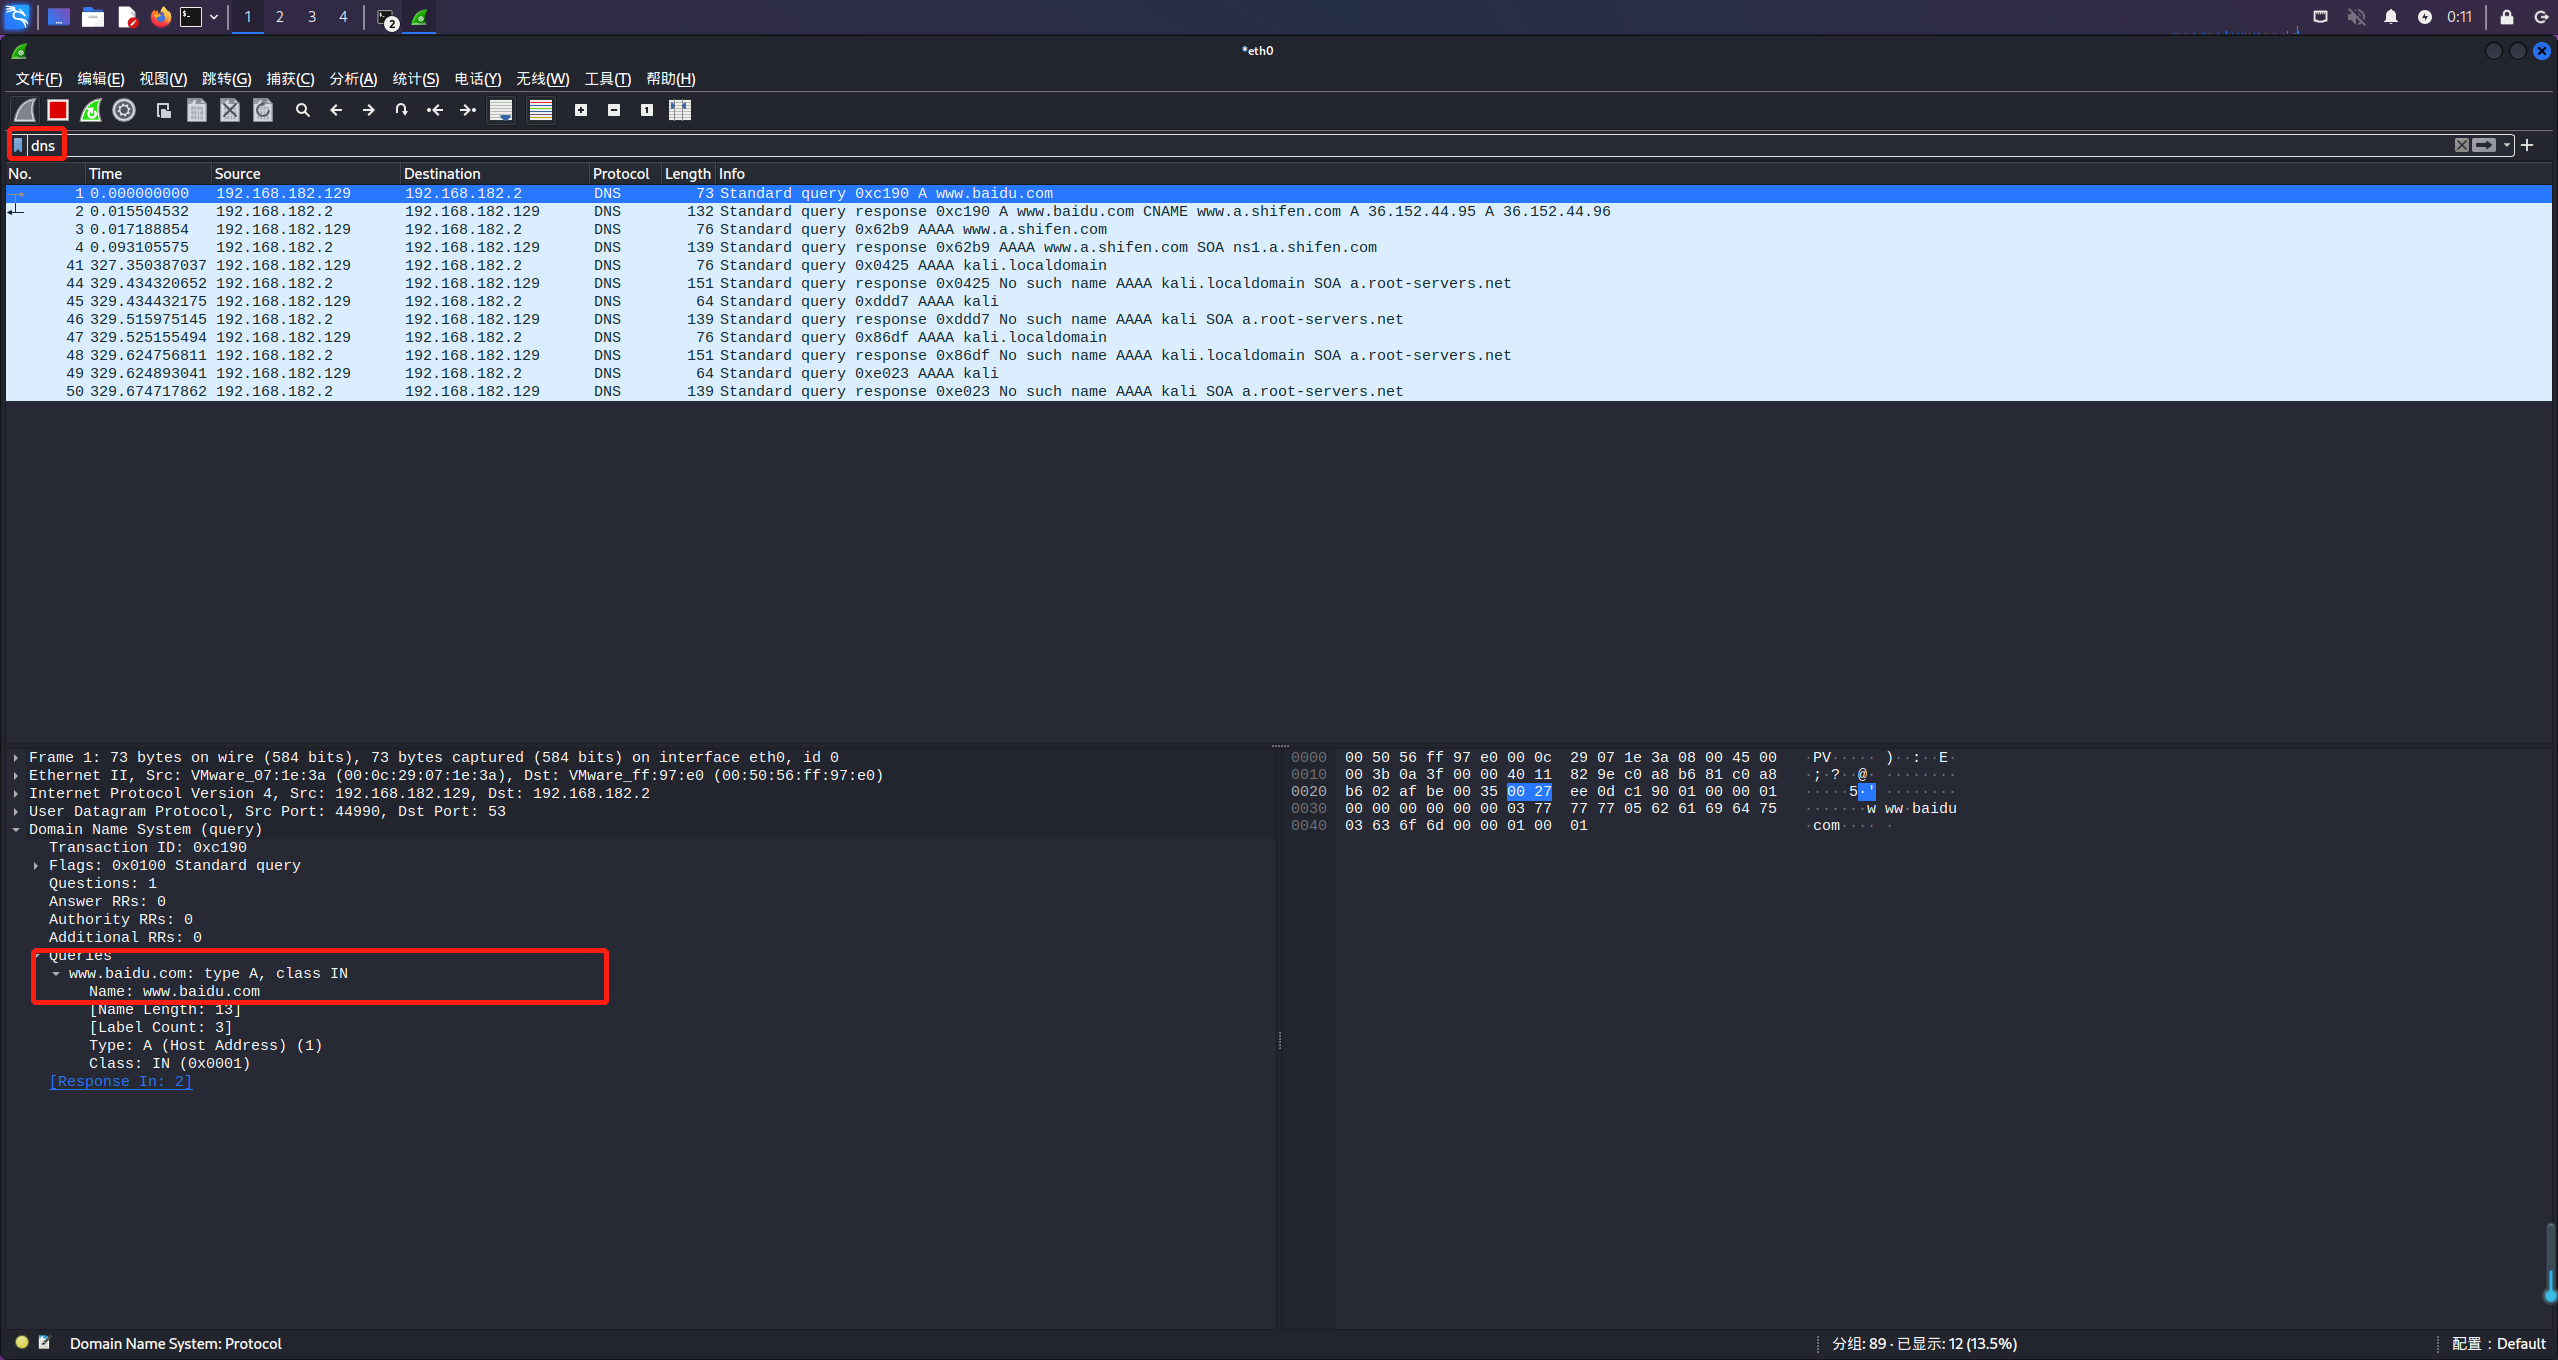
Task: Click the 配置: Default profile label
Action: pyautogui.click(x=2498, y=1344)
